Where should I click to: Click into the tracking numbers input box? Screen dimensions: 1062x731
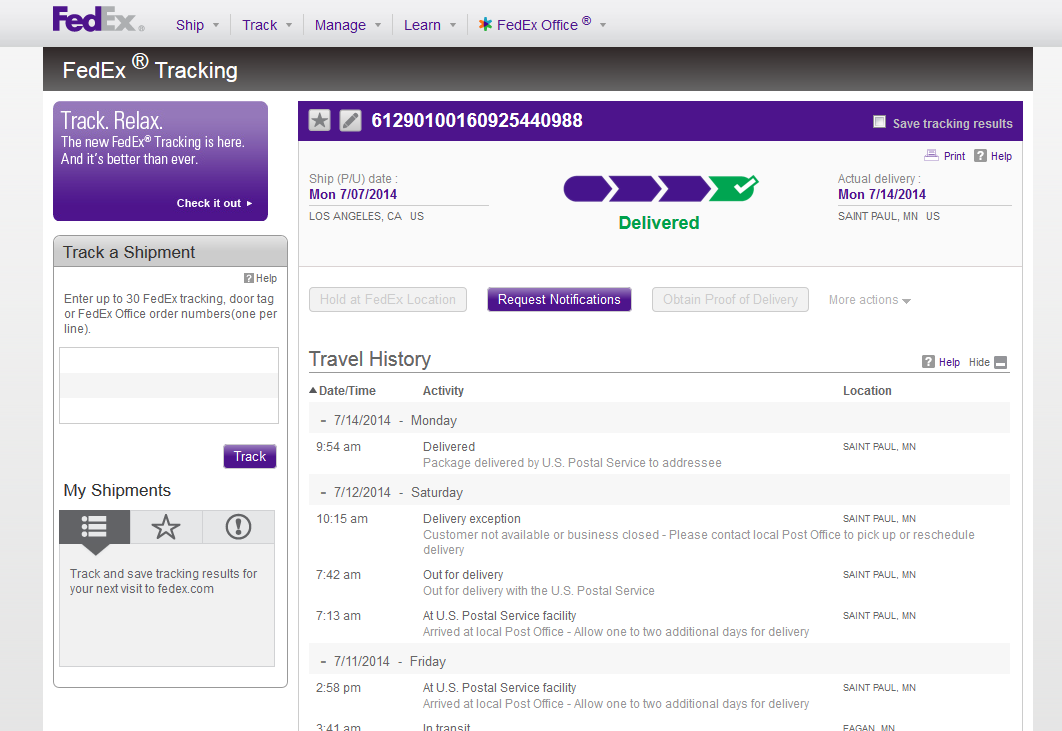[x=169, y=385]
